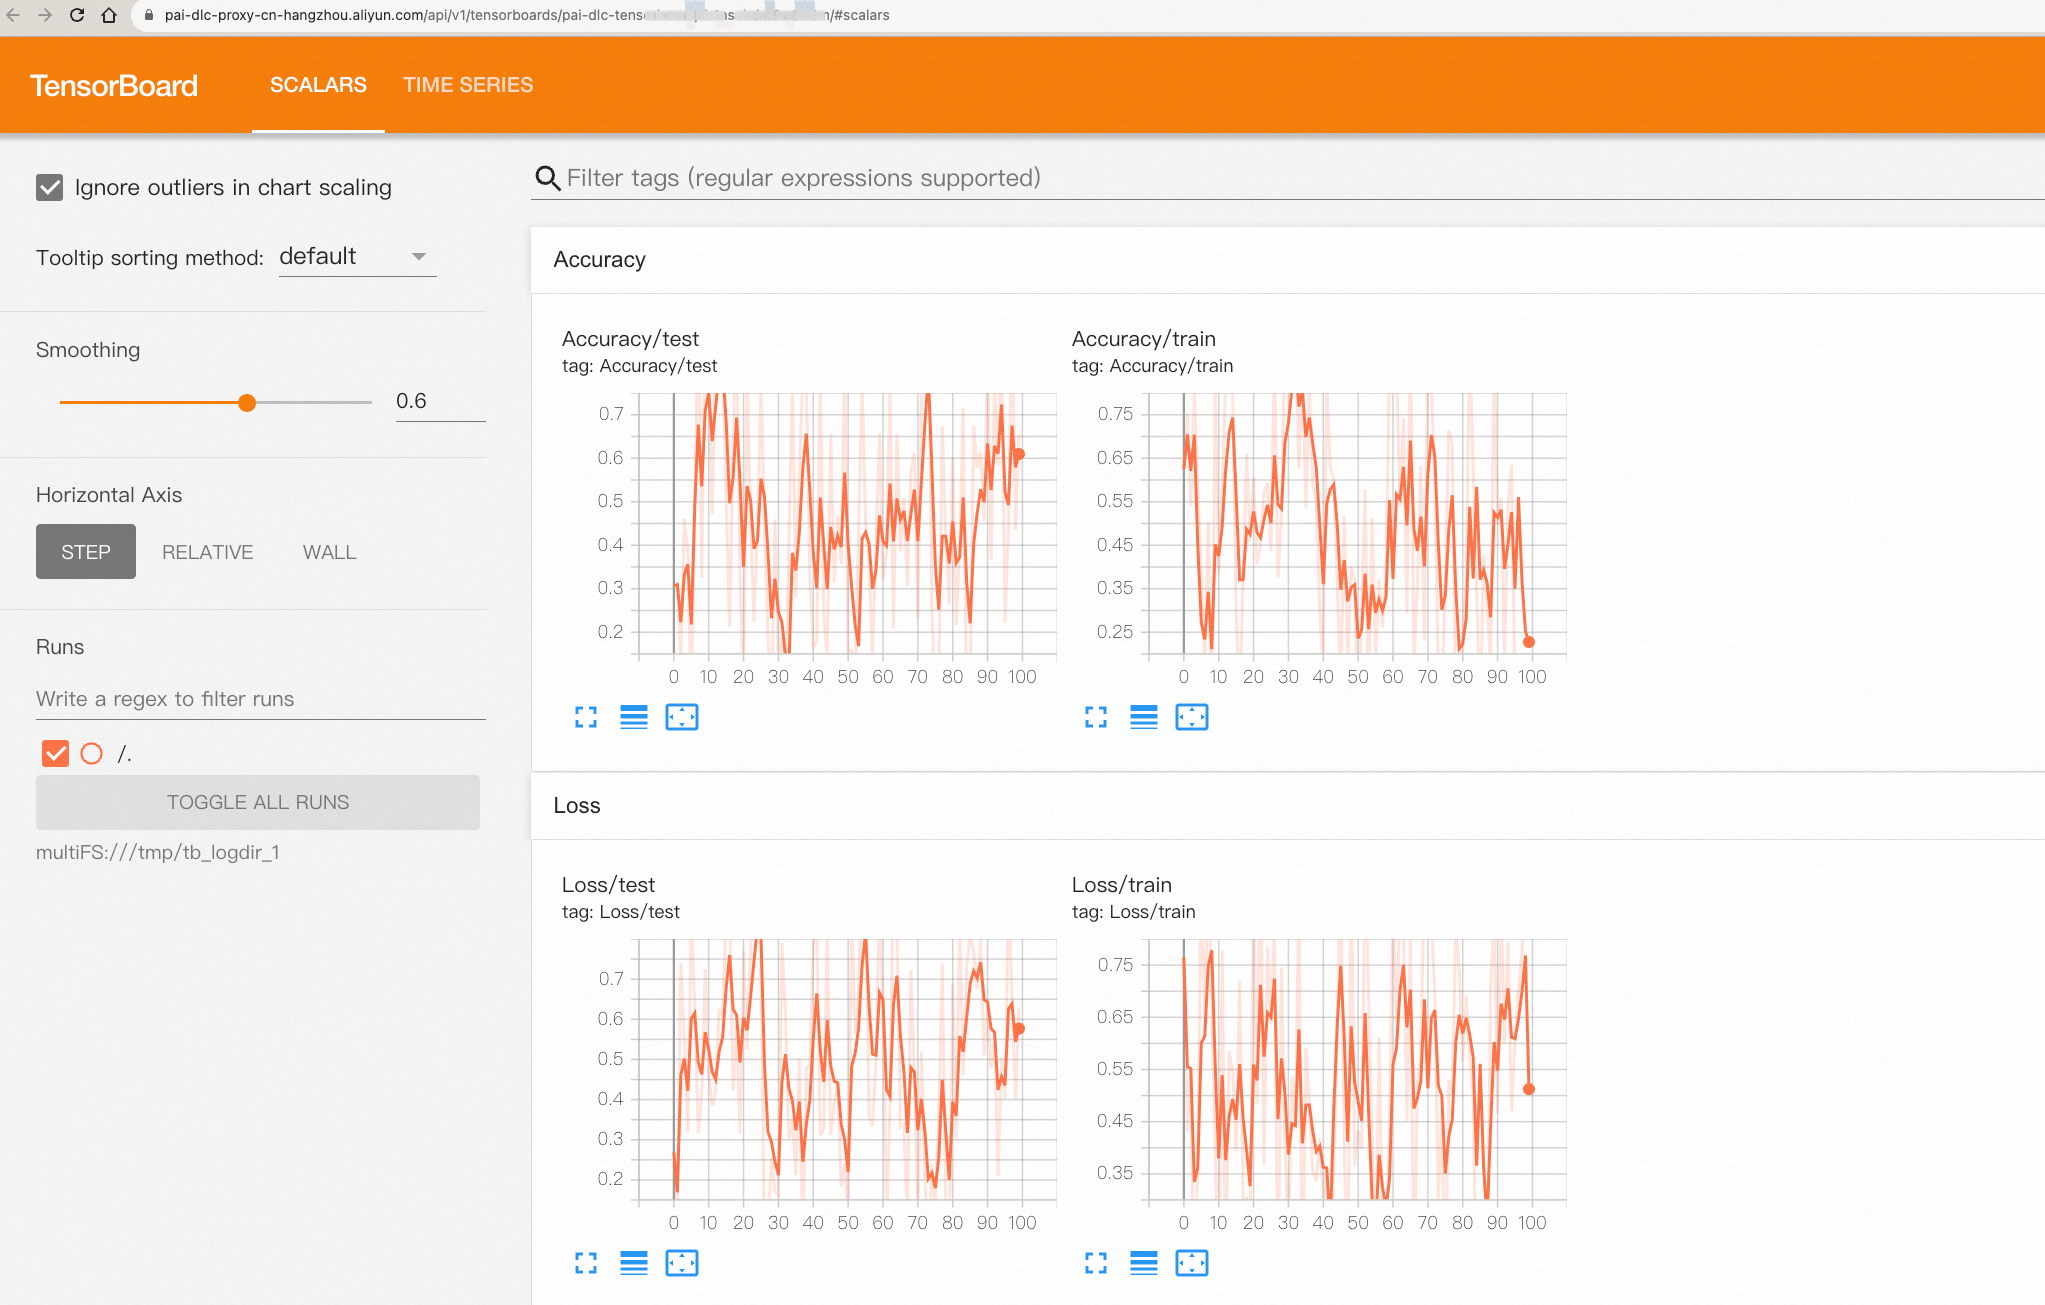Image resolution: width=2045 pixels, height=1305 pixels.
Task: Switch to the TIME SERIES tab
Action: [468, 85]
